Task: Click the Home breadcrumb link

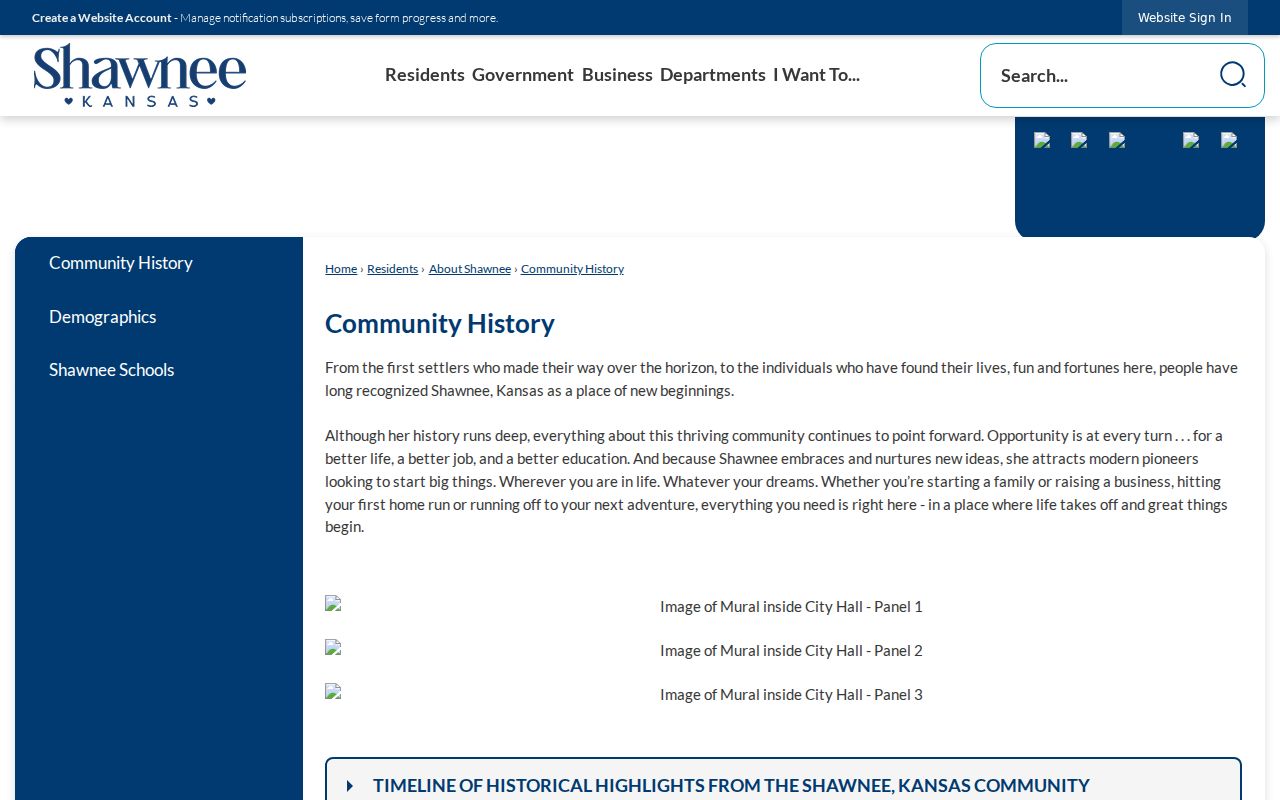Action: (341, 269)
